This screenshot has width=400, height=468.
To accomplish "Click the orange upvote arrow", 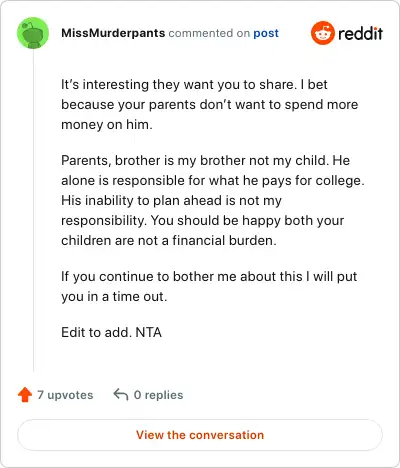I will point(25,395).
